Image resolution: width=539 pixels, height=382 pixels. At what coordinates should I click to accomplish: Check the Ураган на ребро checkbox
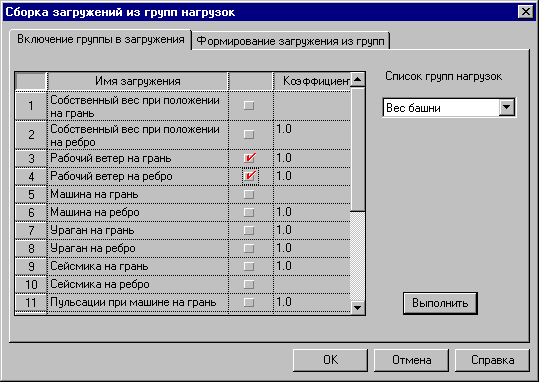pos(249,248)
